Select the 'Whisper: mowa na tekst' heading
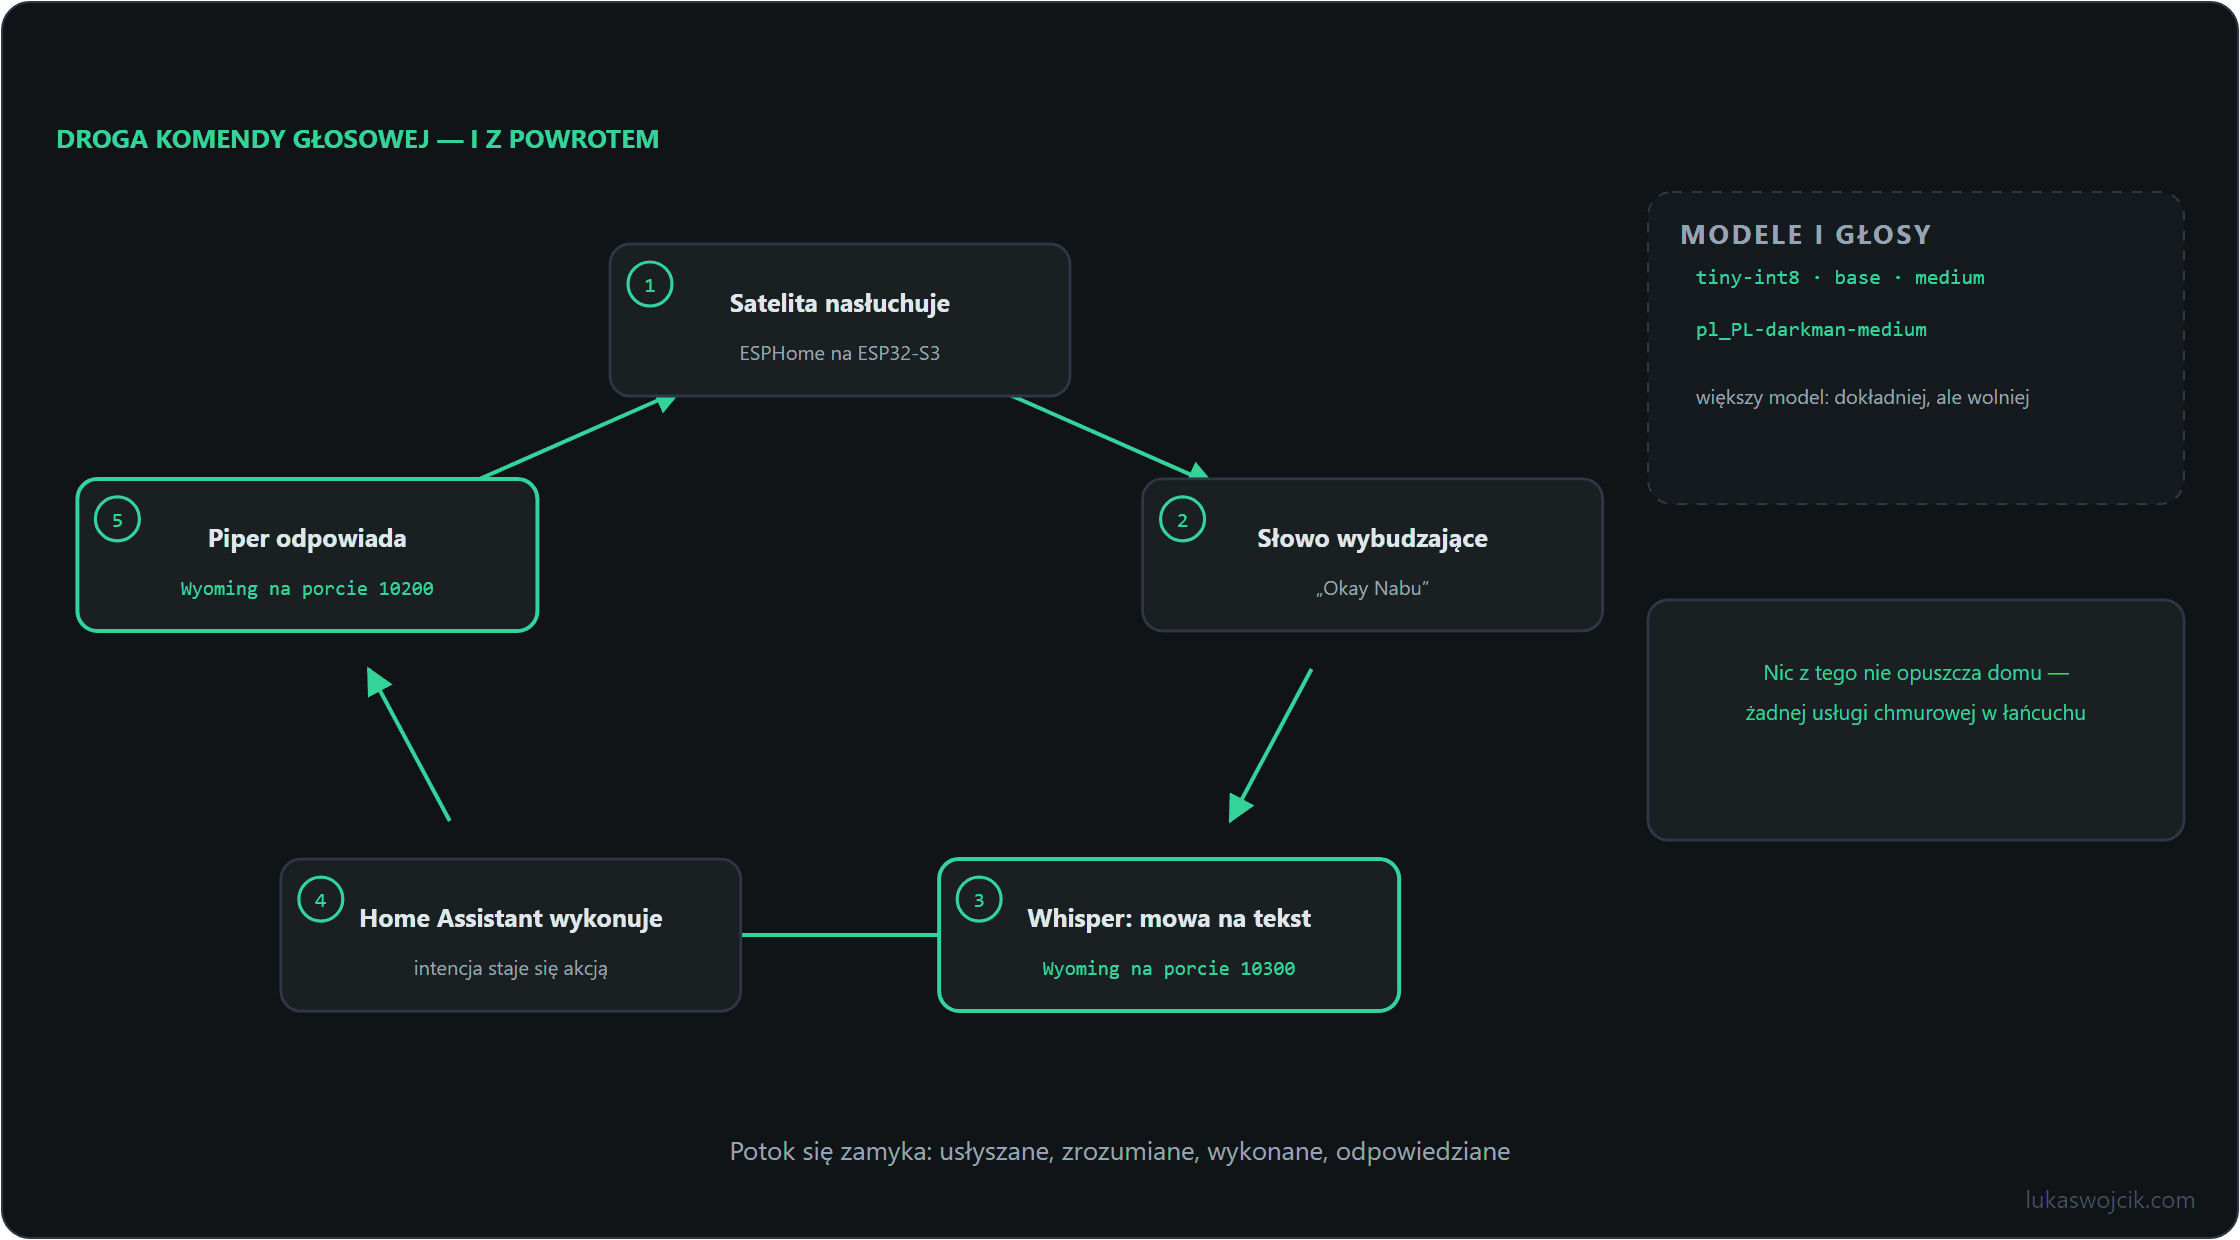2240x1240 pixels. [1168, 918]
